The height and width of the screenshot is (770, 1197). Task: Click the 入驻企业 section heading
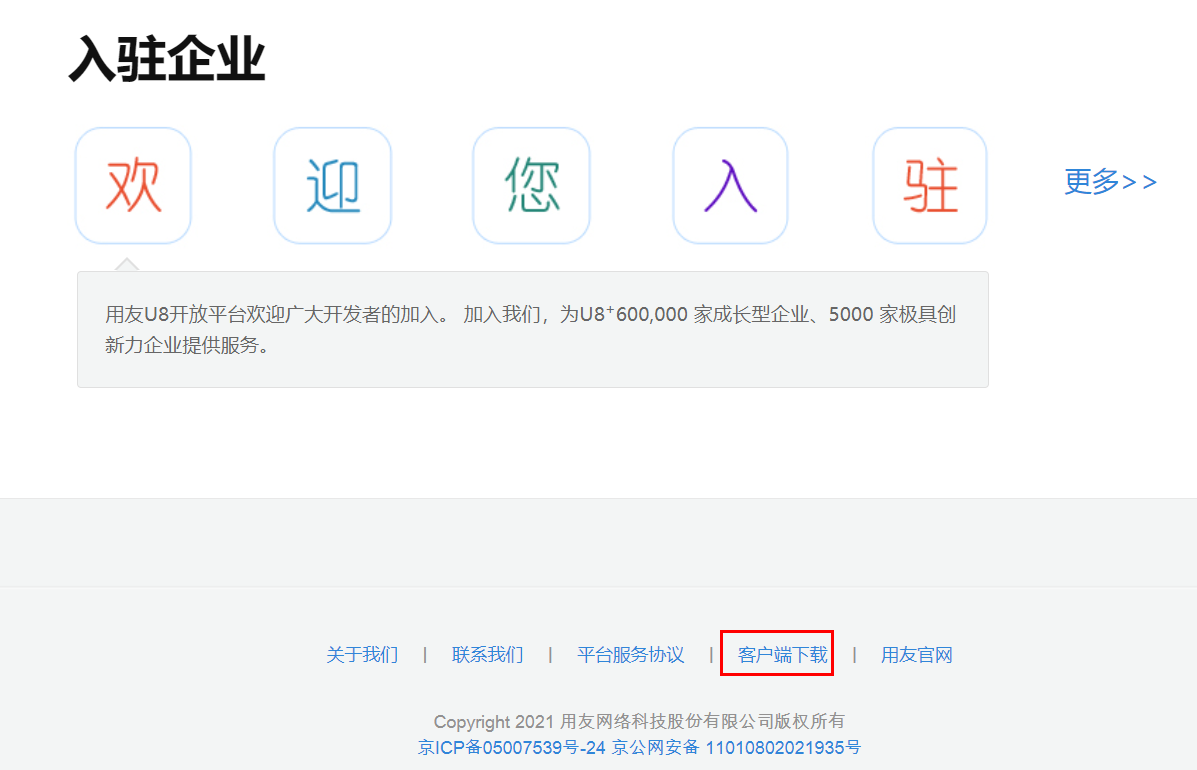pyautogui.click(x=167, y=60)
